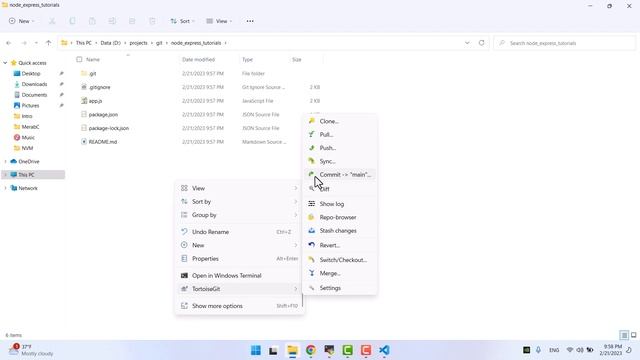
Task: Open the See more ellipsis menu
Action: tap(250, 21)
